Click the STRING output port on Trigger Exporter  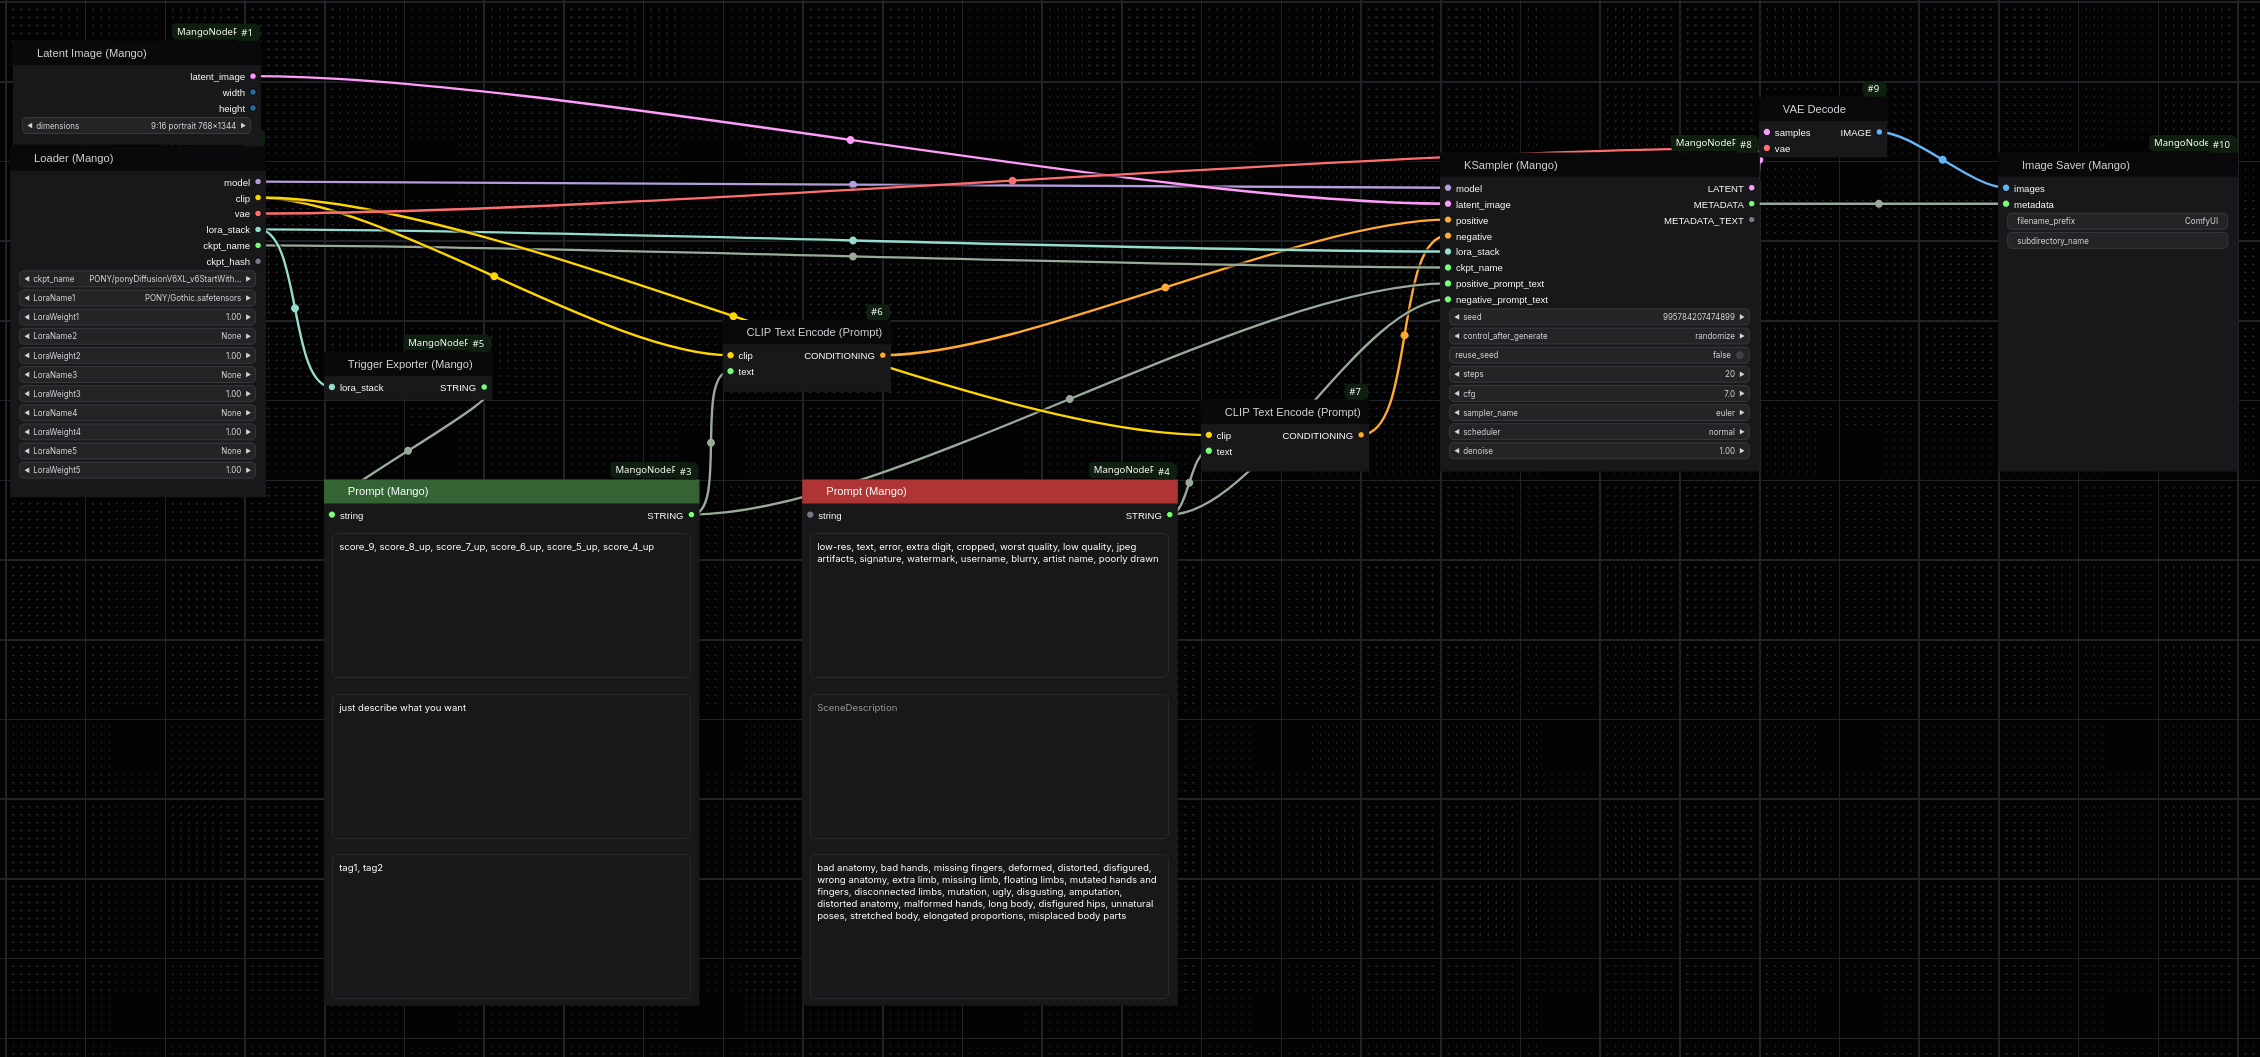coord(484,387)
